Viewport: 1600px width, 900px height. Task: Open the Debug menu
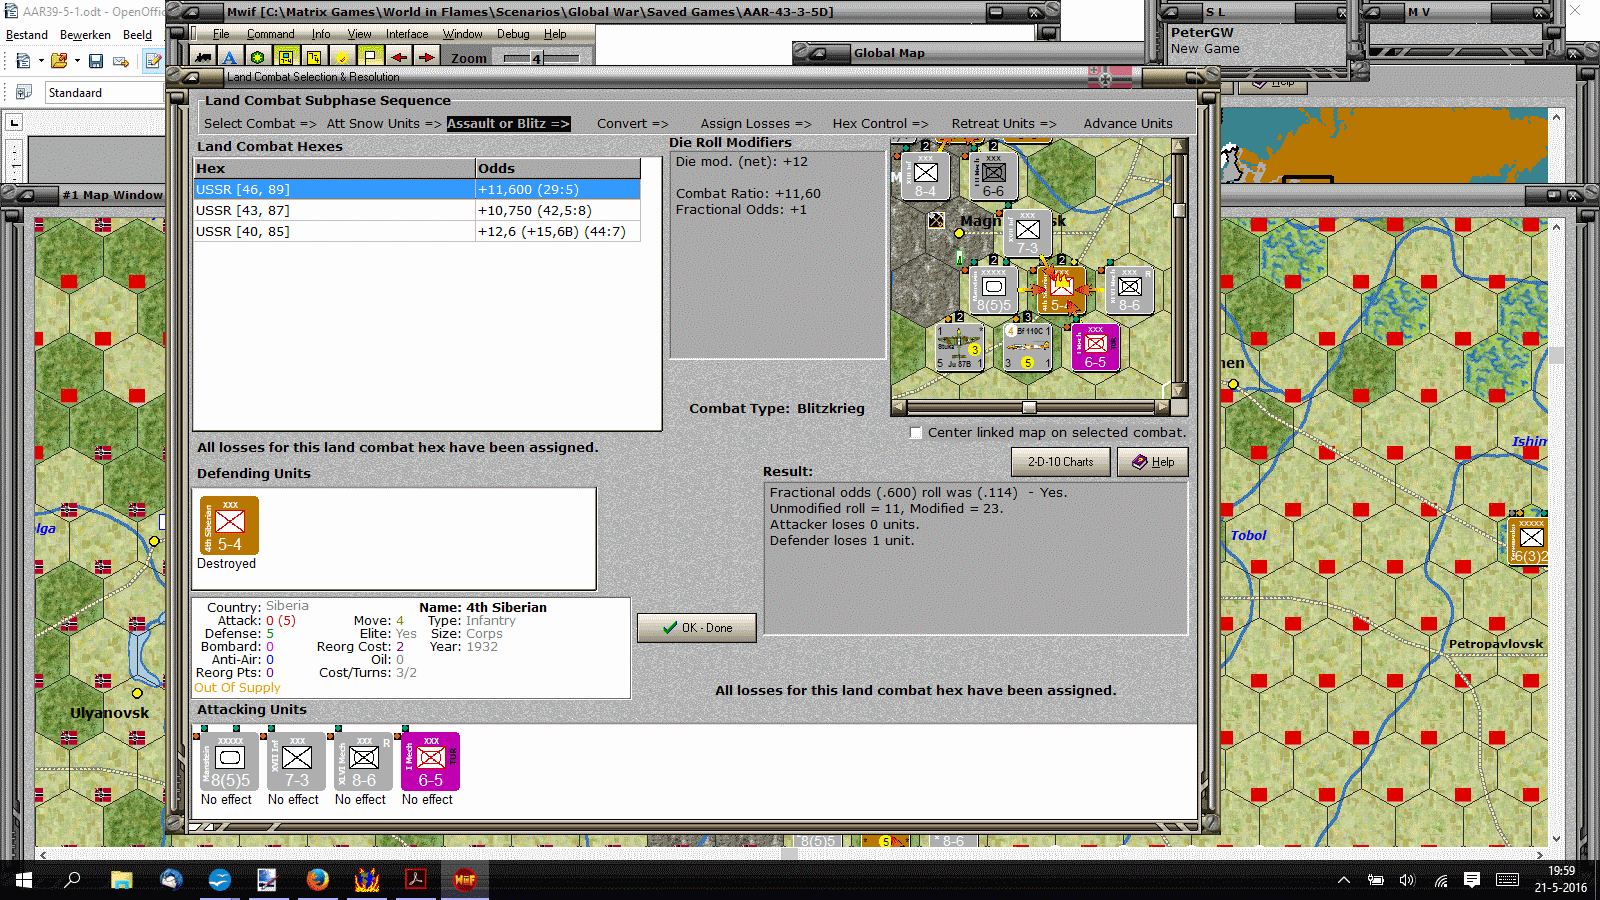tap(513, 34)
